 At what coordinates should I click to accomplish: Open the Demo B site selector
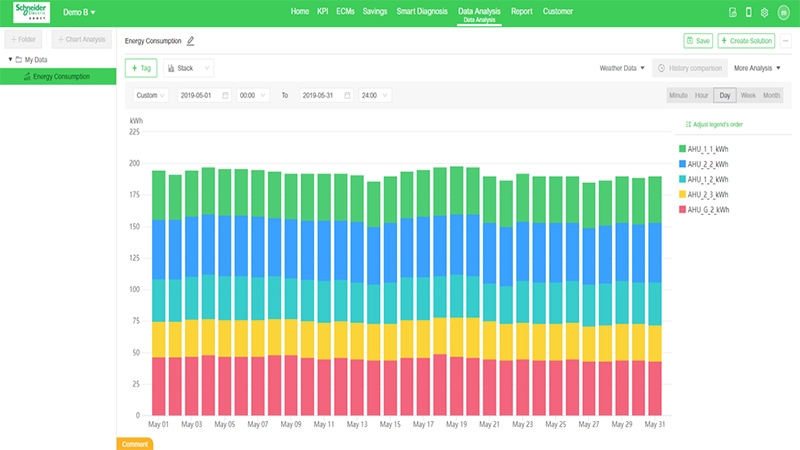point(79,12)
